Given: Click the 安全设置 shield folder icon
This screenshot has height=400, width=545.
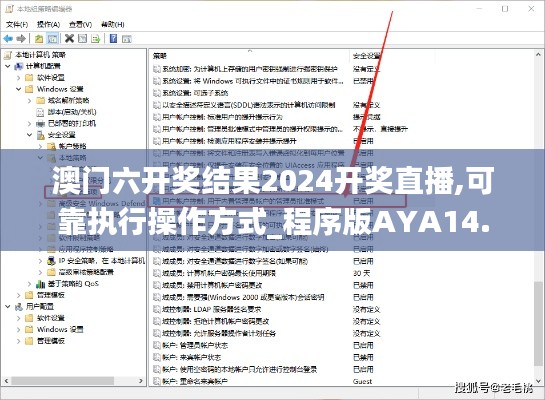Looking at the screenshot, I should [41, 135].
